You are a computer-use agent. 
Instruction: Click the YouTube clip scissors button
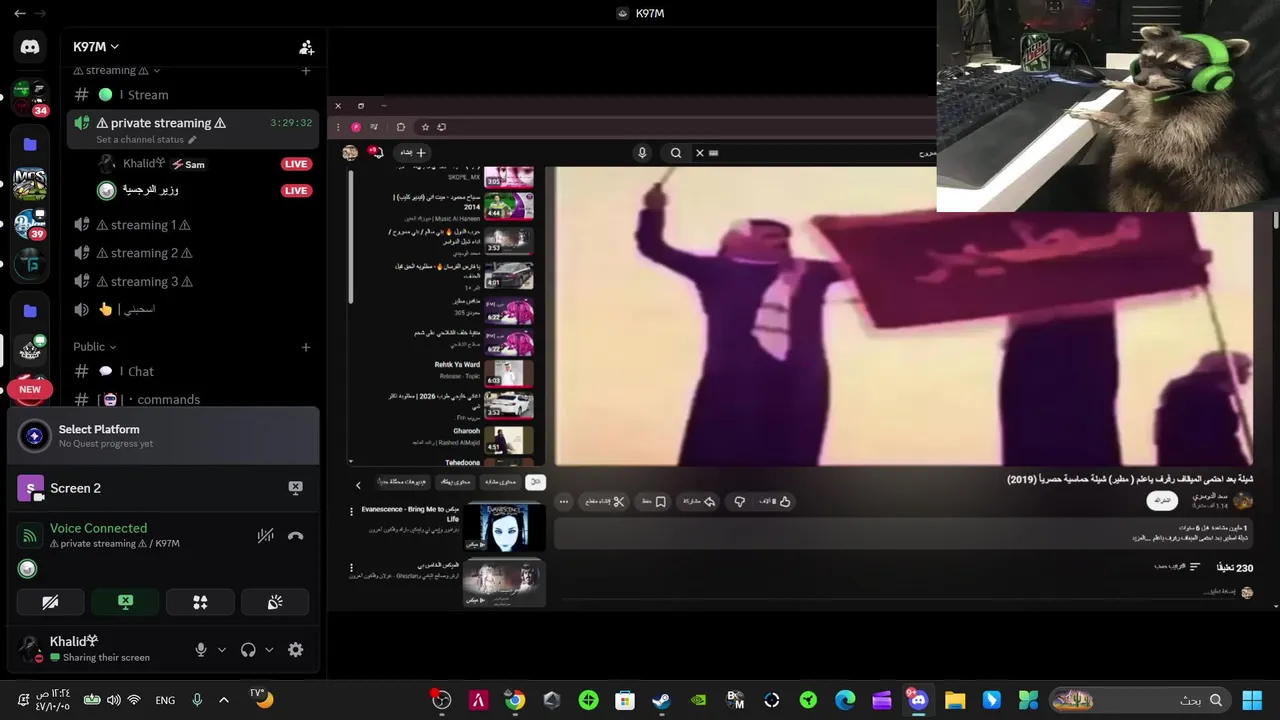606,502
